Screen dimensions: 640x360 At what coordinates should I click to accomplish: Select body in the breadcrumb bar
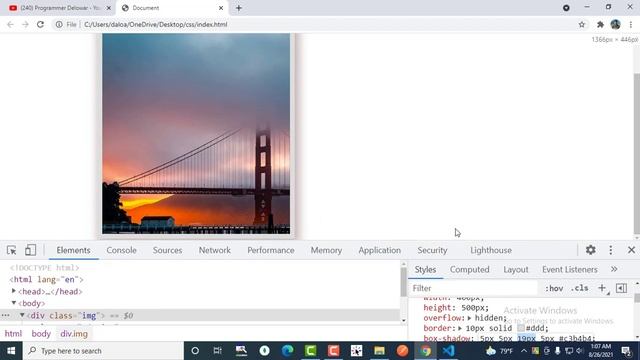tap(41, 334)
